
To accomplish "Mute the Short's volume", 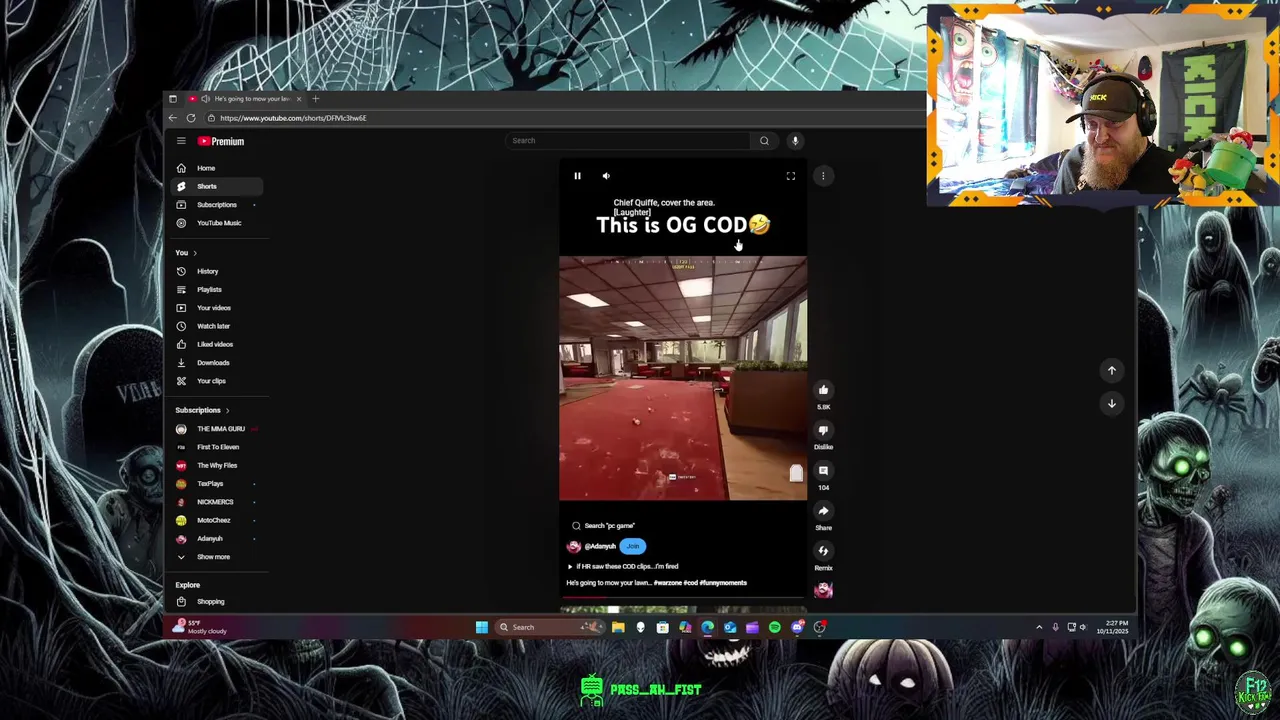I will 606,176.
